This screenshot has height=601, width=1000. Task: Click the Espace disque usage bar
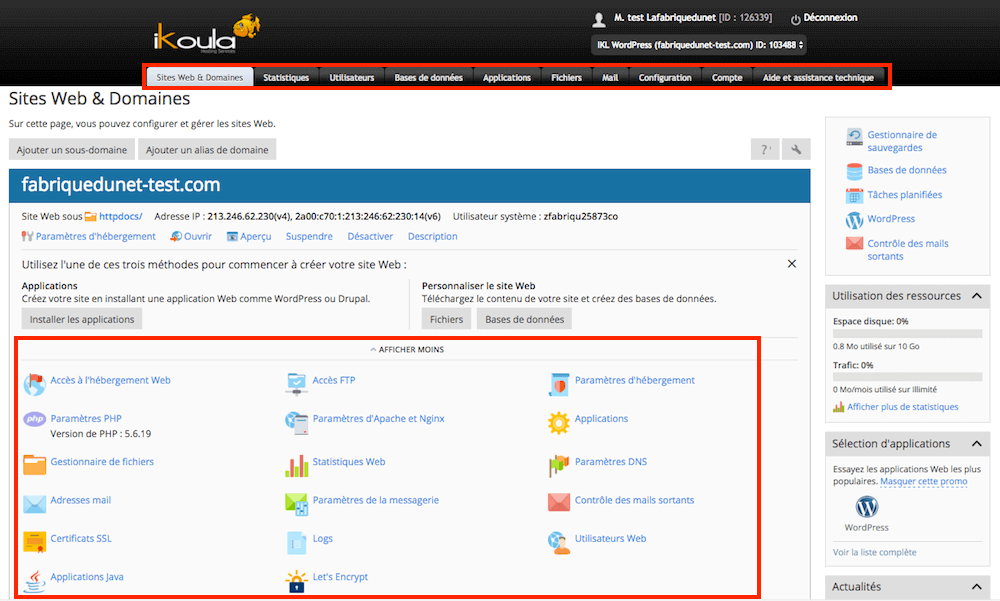906,334
